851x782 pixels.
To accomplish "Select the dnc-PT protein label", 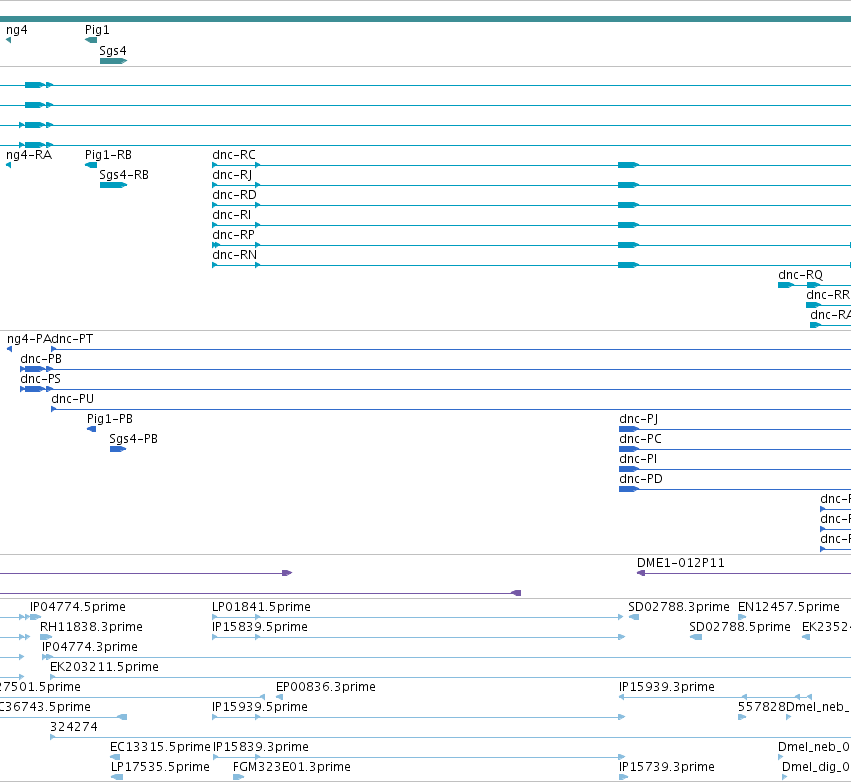I will [x=72, y=339].
